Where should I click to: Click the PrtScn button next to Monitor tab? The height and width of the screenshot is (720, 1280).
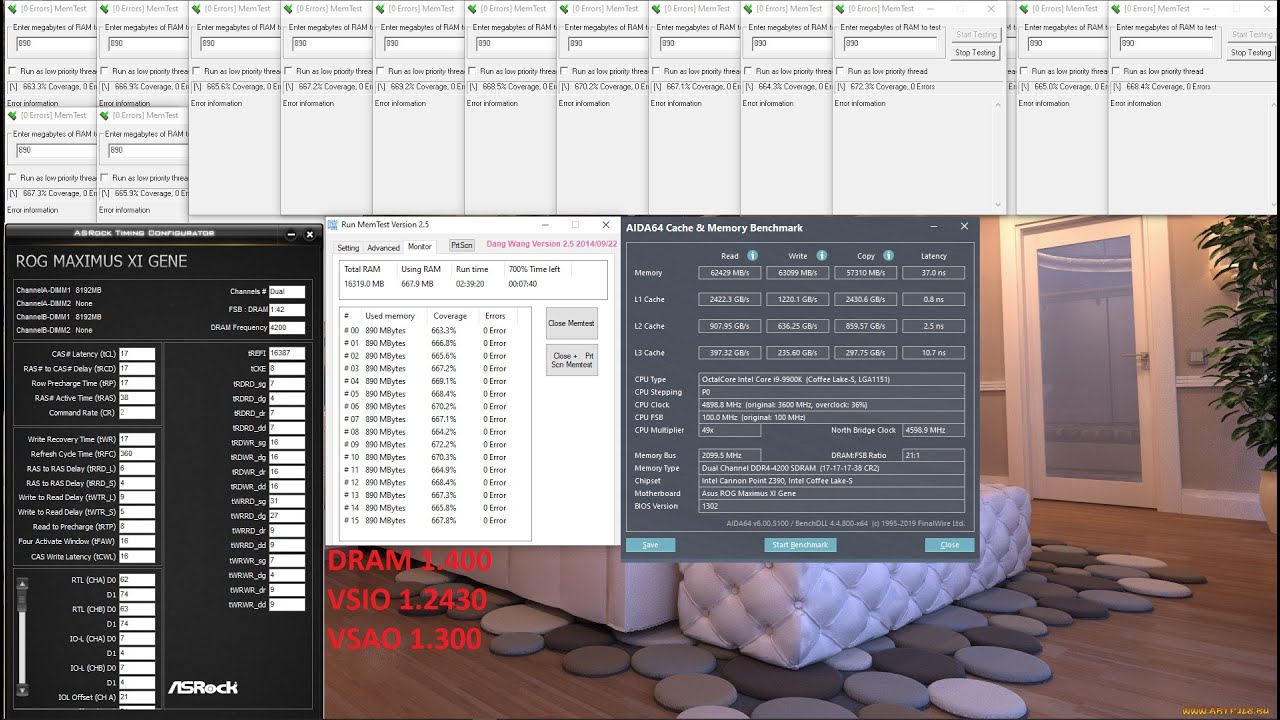(461, 245)
